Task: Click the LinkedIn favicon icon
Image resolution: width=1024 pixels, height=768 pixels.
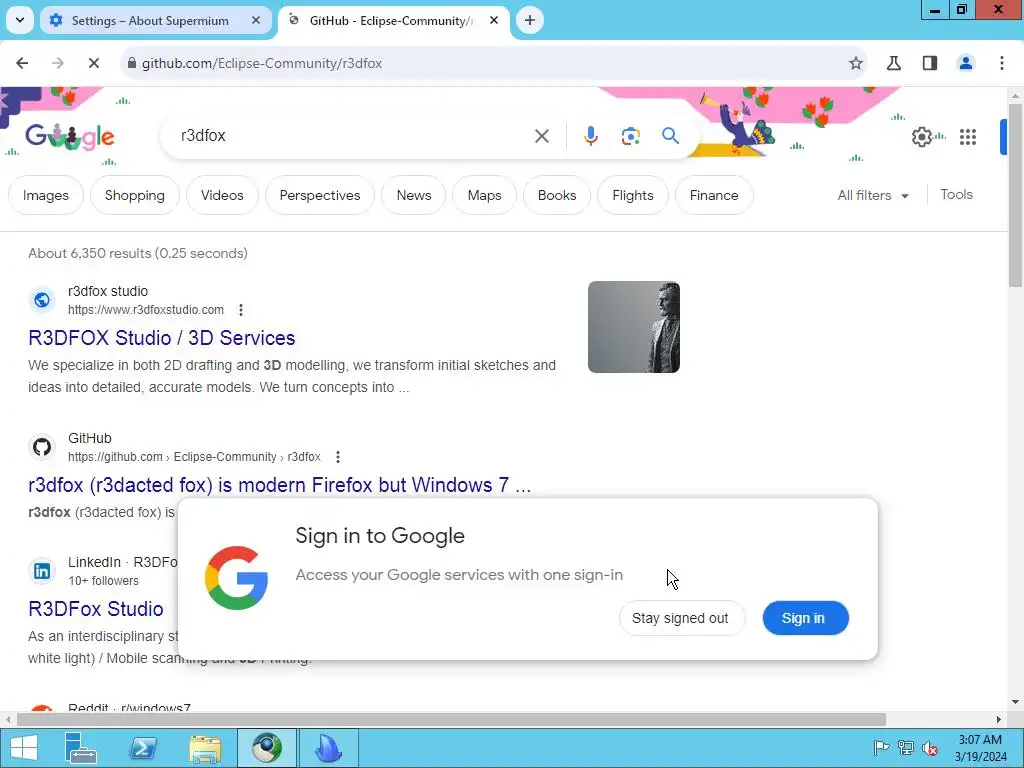Action: [x=42, y=571]
